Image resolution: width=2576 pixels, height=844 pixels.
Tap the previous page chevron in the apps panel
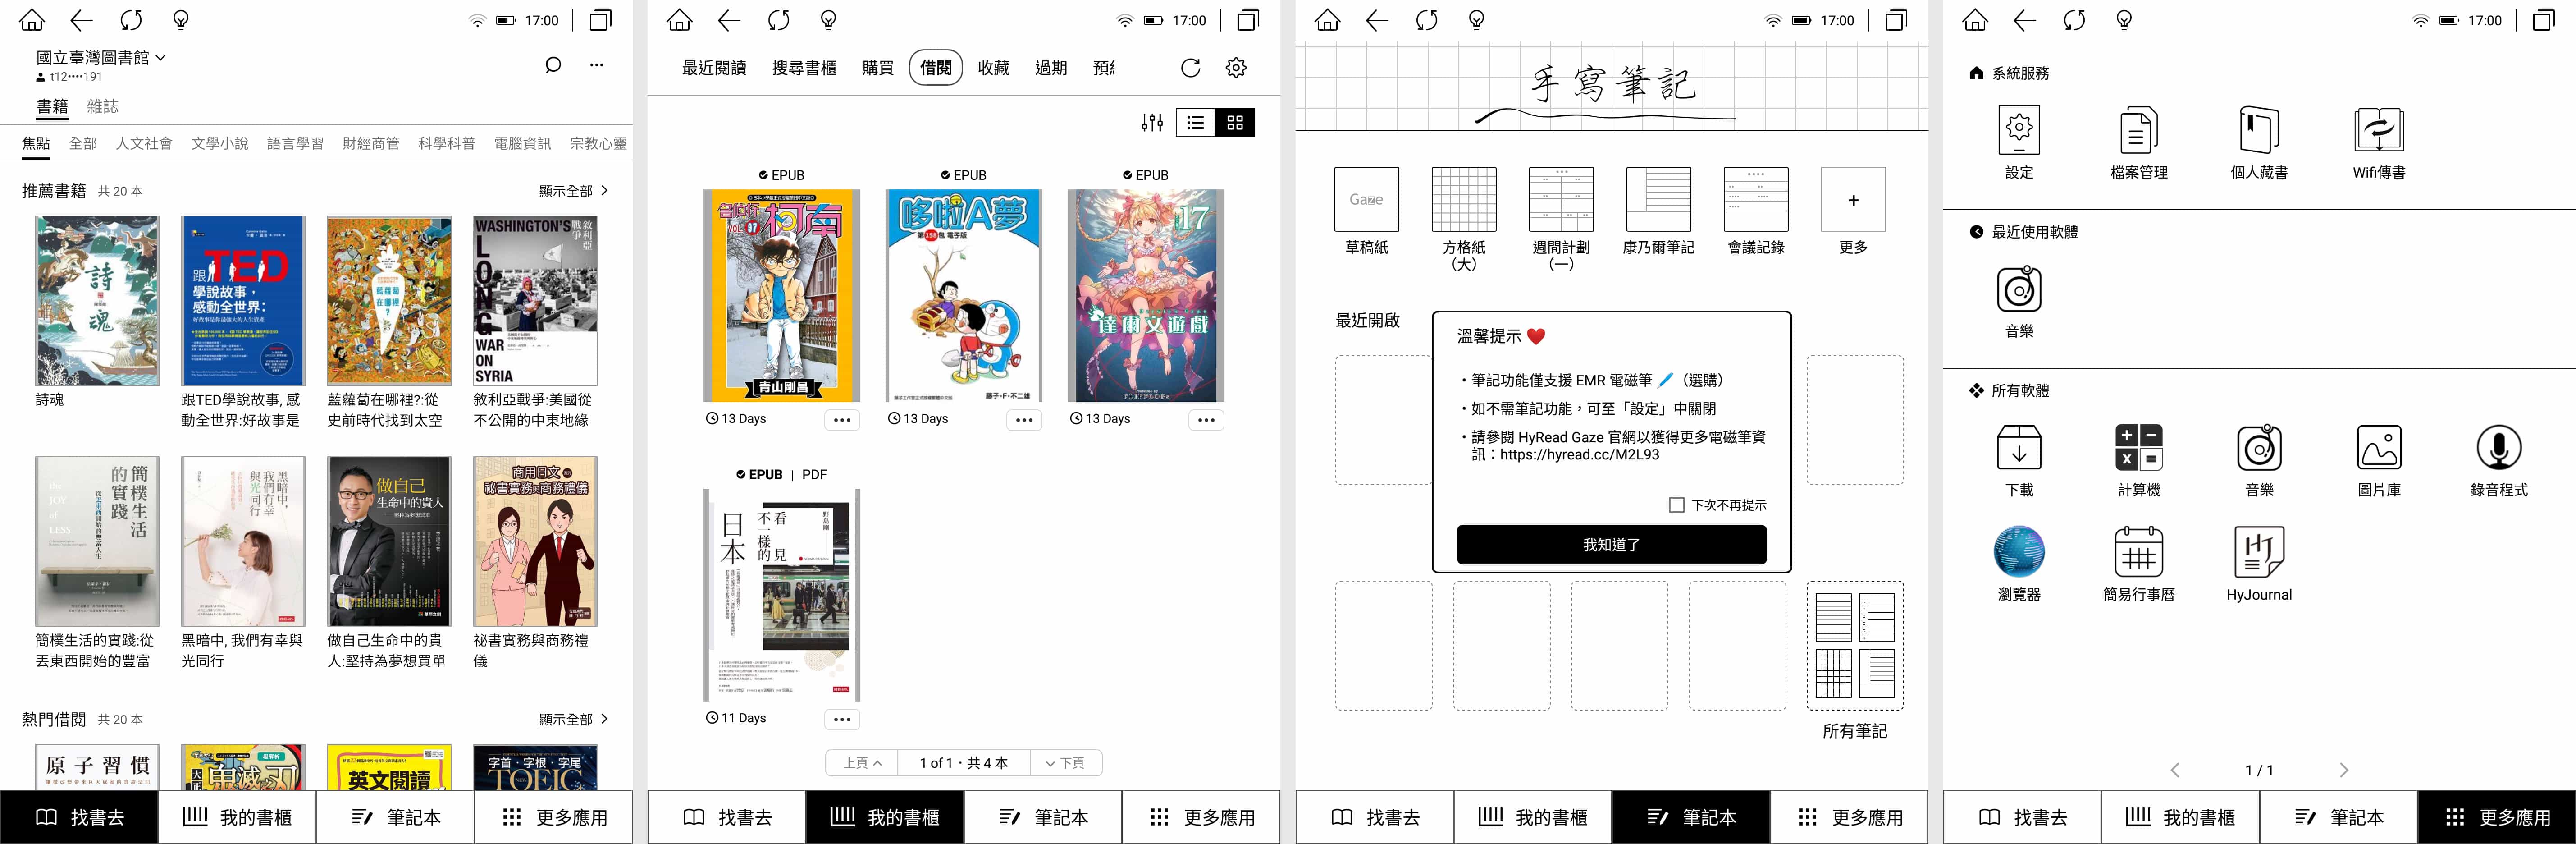pos(2175,770)
